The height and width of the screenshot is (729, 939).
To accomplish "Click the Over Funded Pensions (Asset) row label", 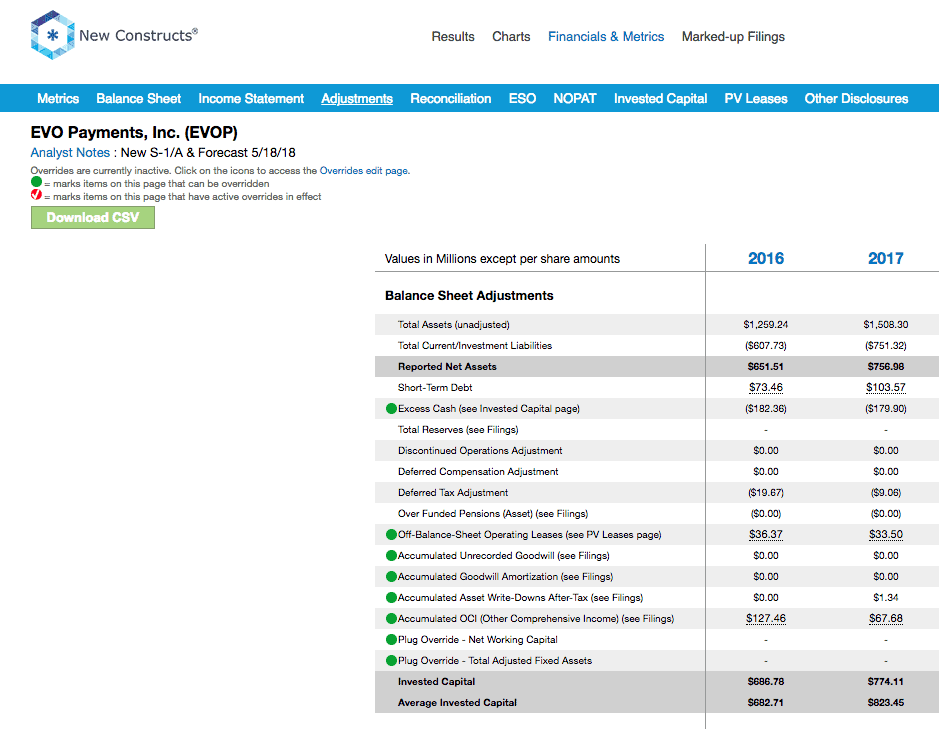I will coord(493,513).
